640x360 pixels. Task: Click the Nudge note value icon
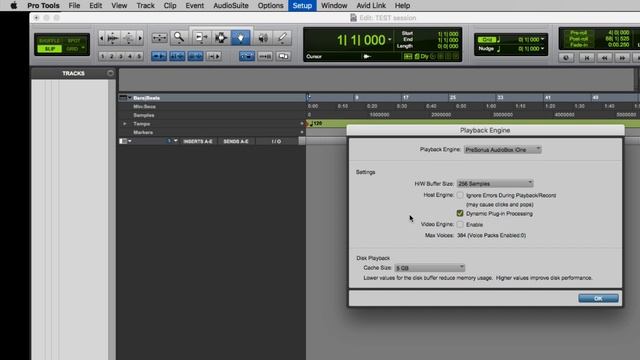(499, 49)
